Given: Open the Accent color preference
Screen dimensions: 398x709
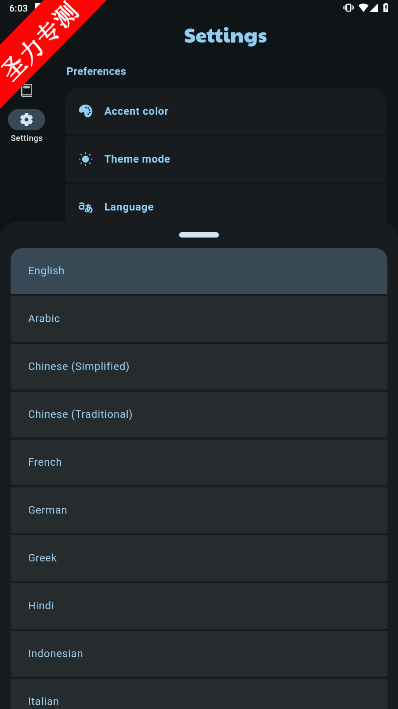Looking at the screenshot, I should (x=225, y=111).
